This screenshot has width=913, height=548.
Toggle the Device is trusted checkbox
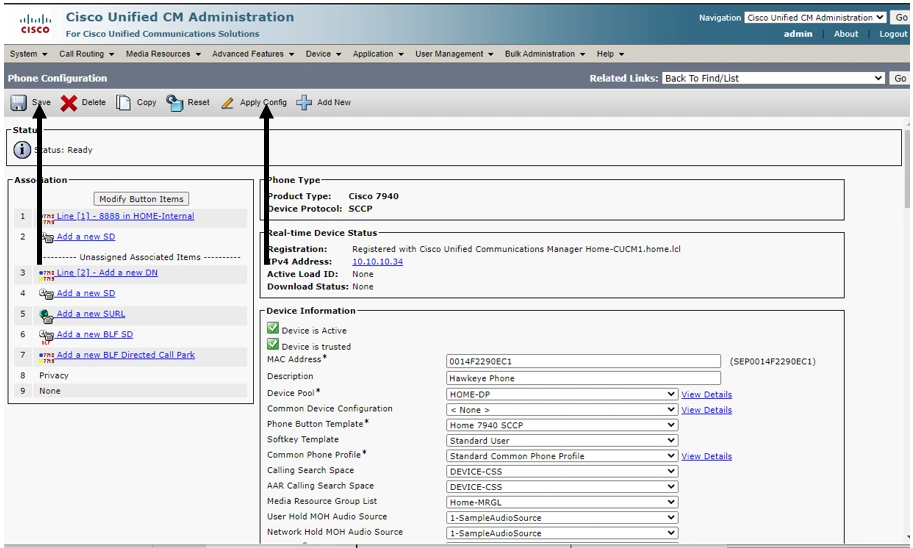point(273,345)
